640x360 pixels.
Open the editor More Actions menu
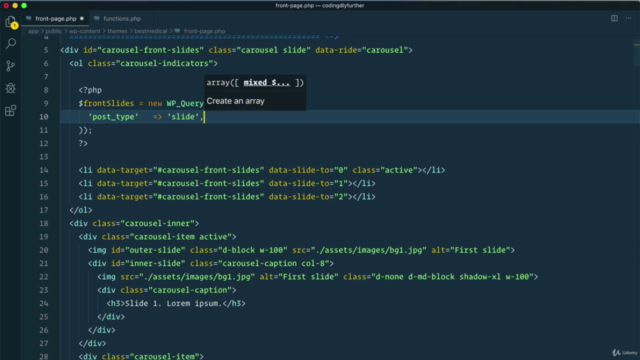point(628,18)
